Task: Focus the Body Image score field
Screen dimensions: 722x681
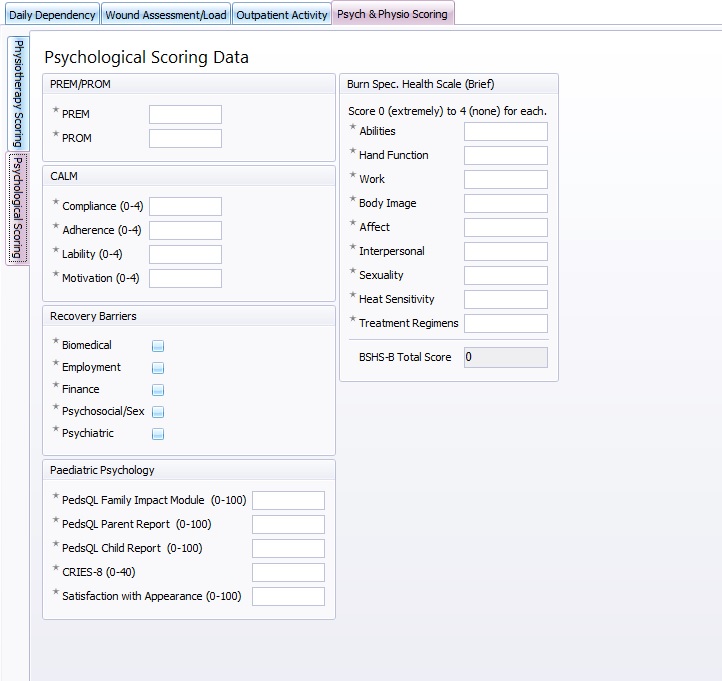Action: tap(506, 203)
